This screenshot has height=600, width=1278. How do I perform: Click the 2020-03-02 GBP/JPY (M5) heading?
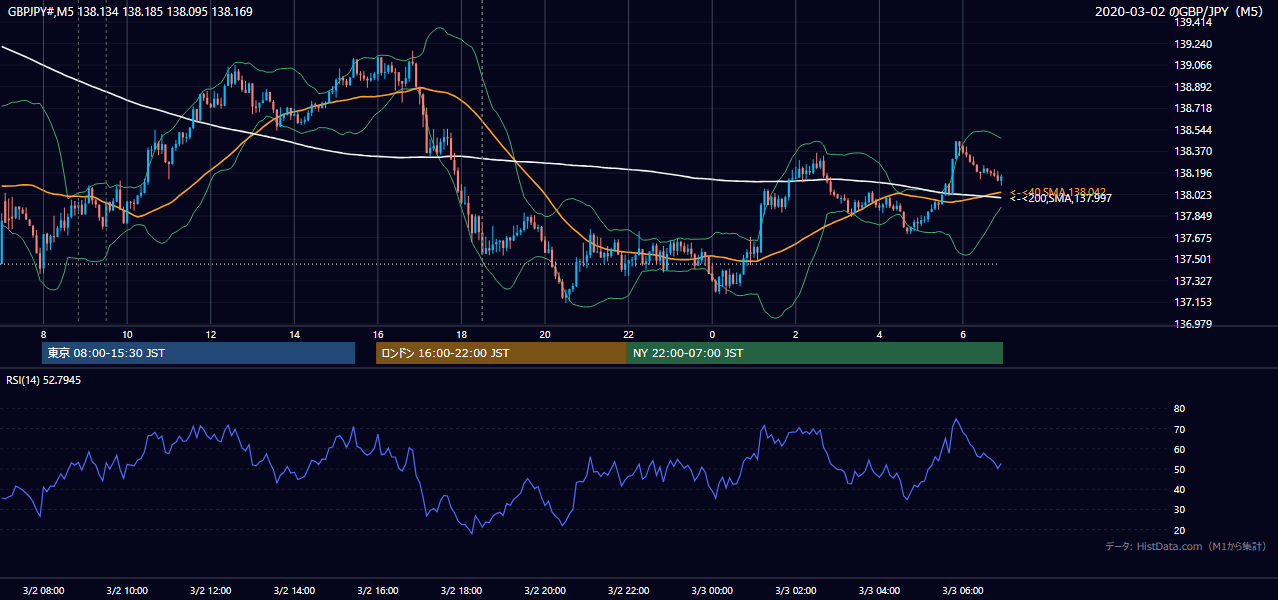point(1181,12)
